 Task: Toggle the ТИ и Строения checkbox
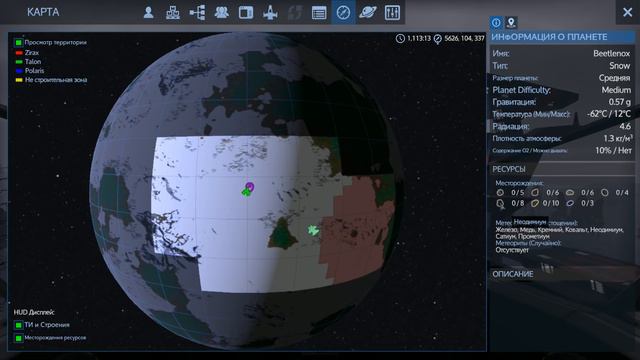[x=18, y=325]
